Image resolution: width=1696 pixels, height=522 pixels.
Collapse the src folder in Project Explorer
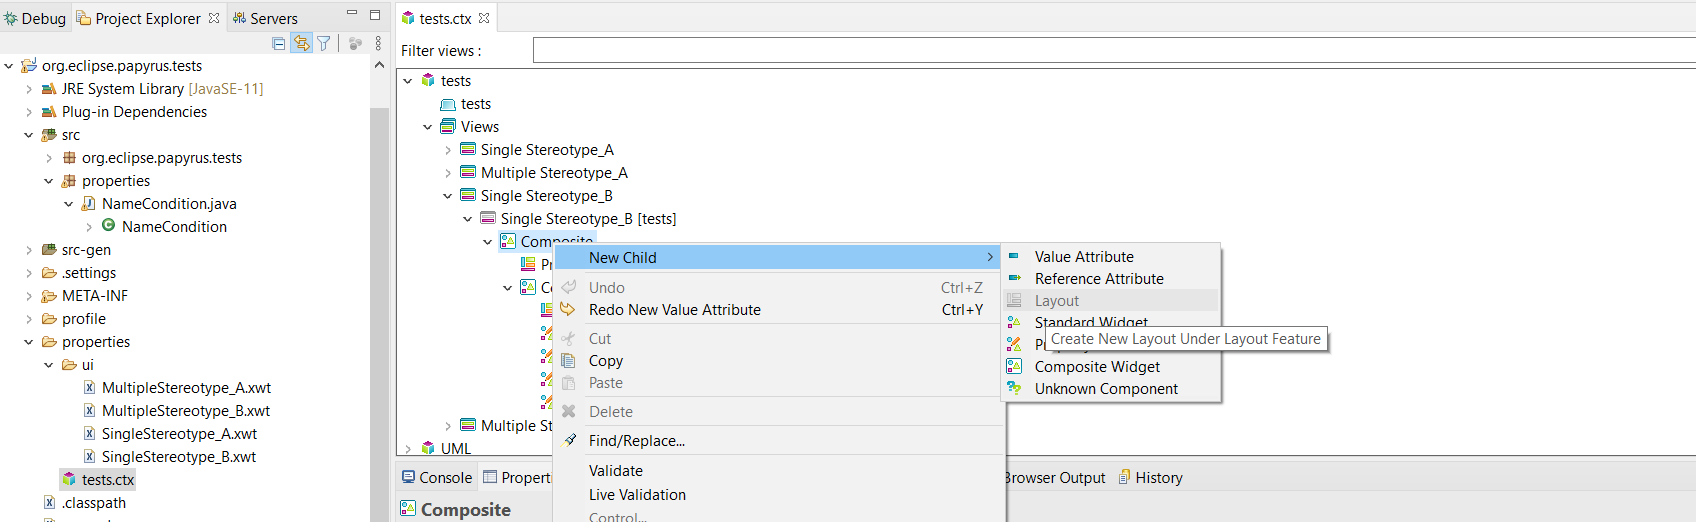point(29,135)
